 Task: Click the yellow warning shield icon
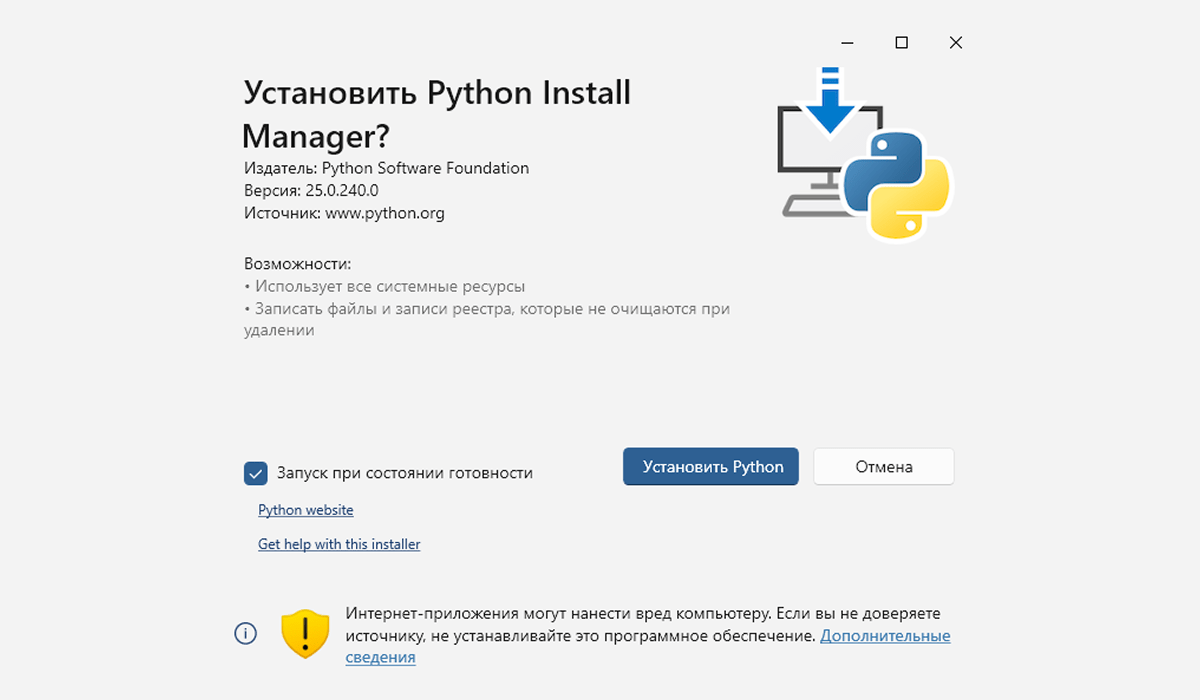(305, 633)
